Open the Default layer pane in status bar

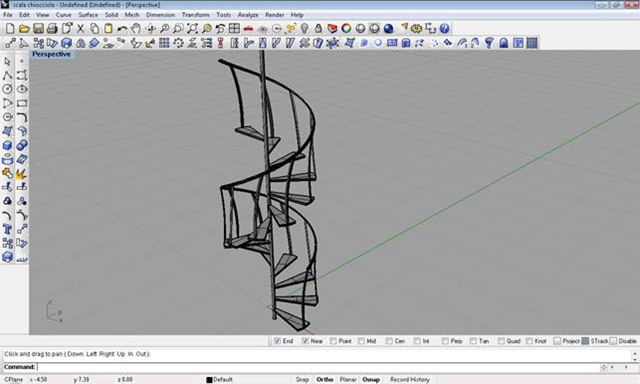point(222,380)
